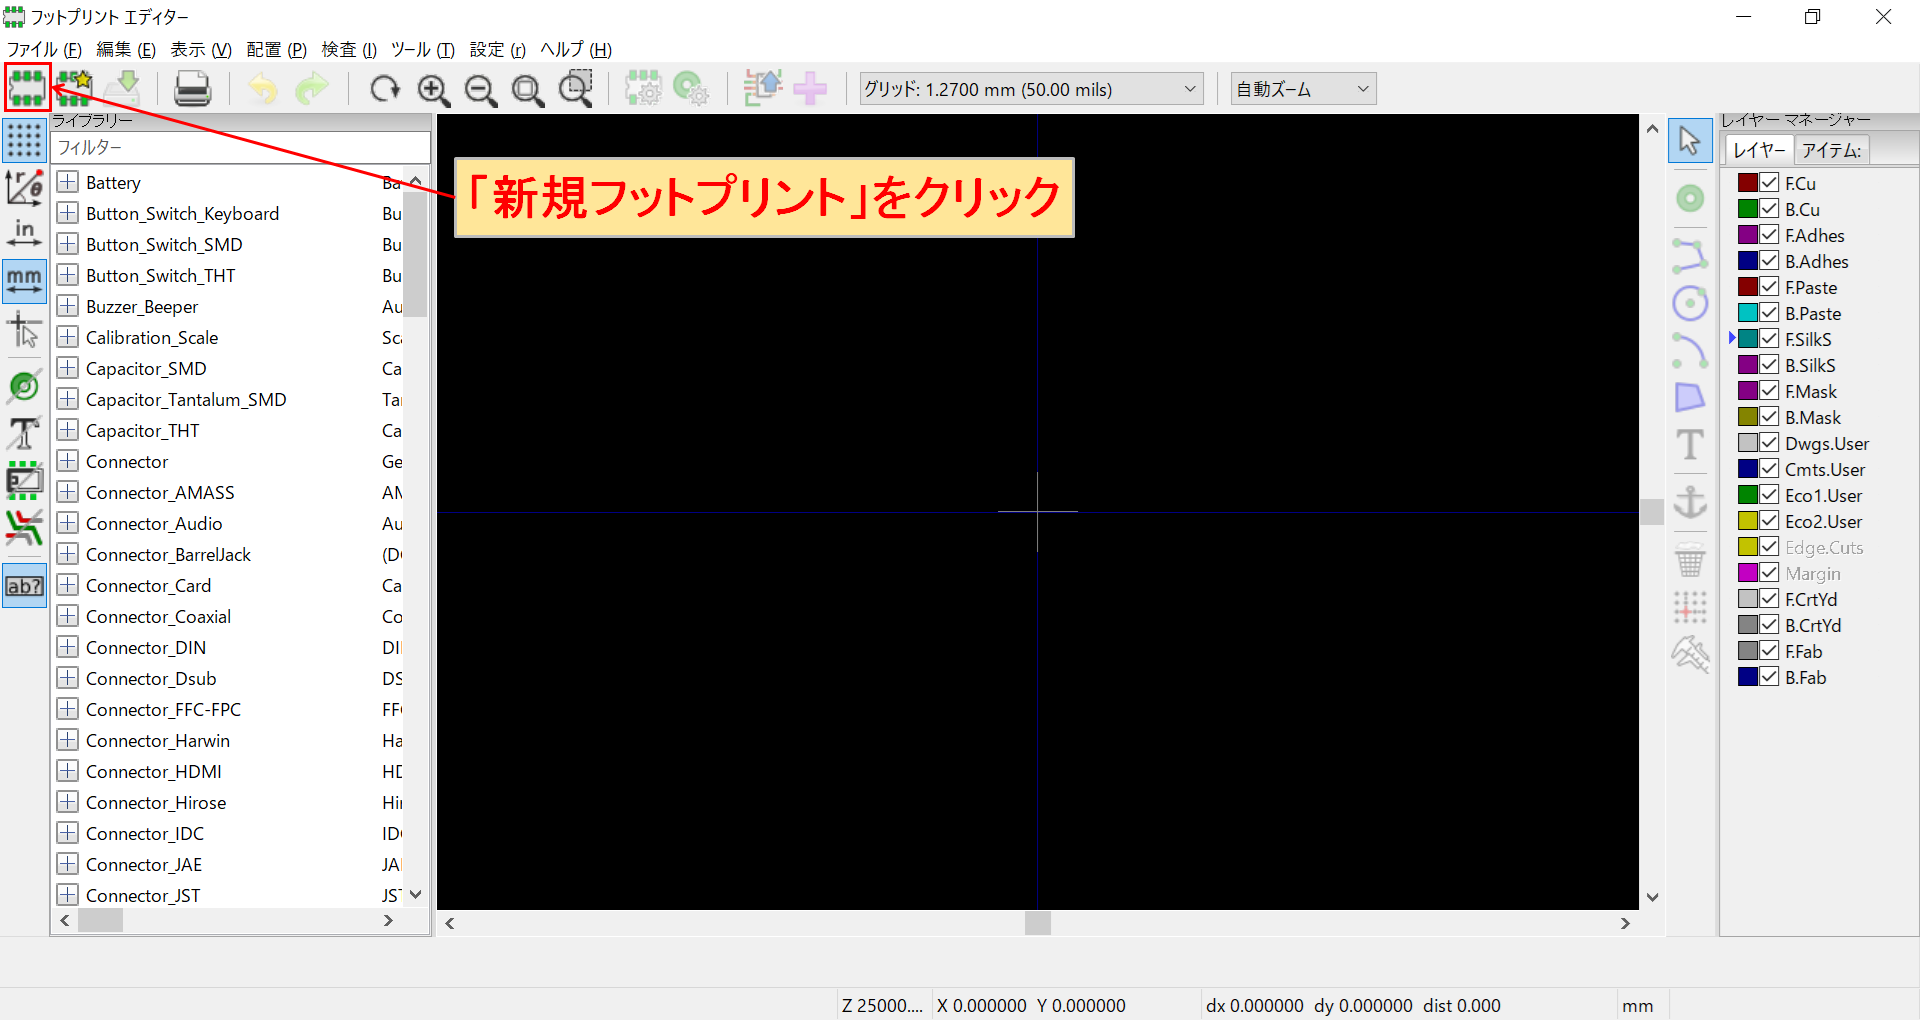Switch units to inches
This screenshot has width=1920, height=1020.
click(24, 232)
